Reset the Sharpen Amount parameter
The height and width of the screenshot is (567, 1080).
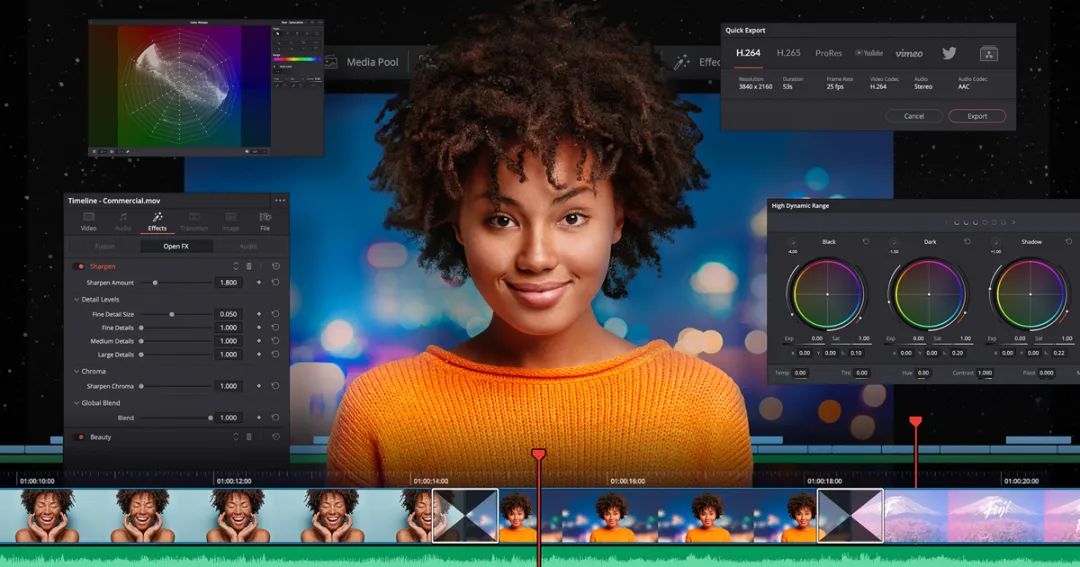[275, 283]
